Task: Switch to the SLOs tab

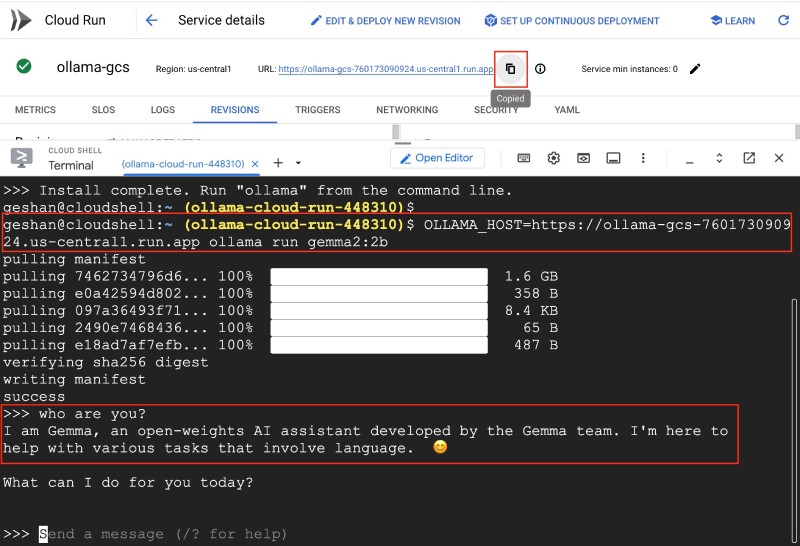Action: pyautogui.click(x=103, y=110)
